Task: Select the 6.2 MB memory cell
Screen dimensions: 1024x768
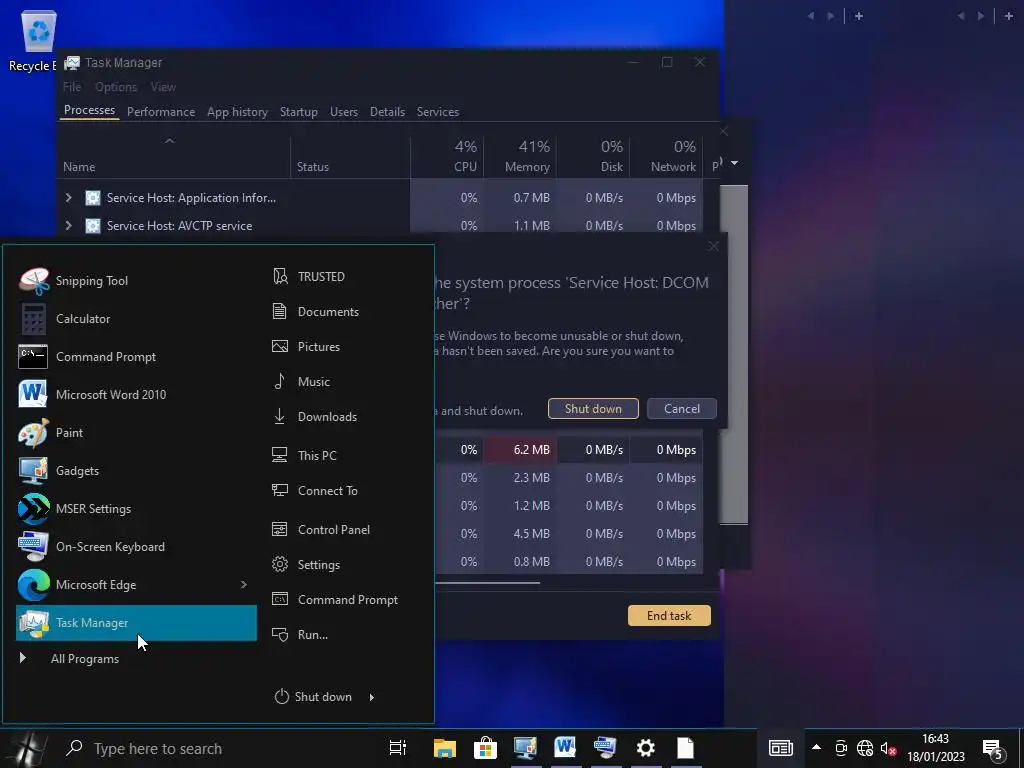Action: coord(520,449)
